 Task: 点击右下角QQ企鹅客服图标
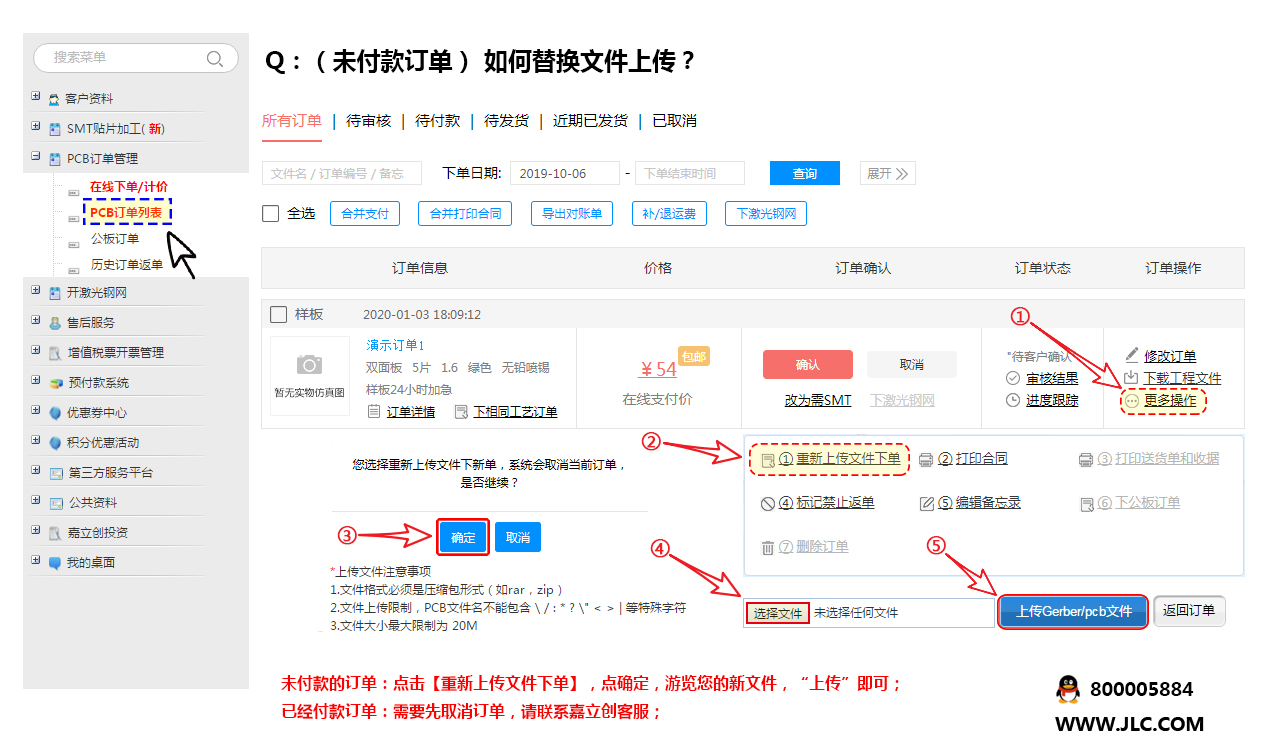pos(1068,689)
